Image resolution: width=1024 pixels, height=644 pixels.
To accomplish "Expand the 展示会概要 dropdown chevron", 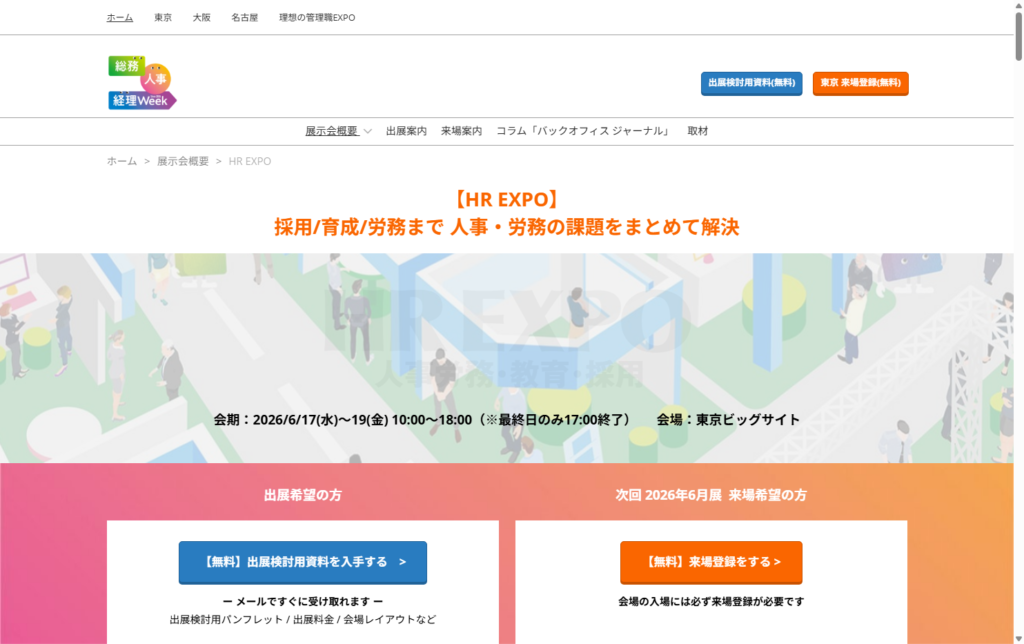I will (x=368, y=132).
